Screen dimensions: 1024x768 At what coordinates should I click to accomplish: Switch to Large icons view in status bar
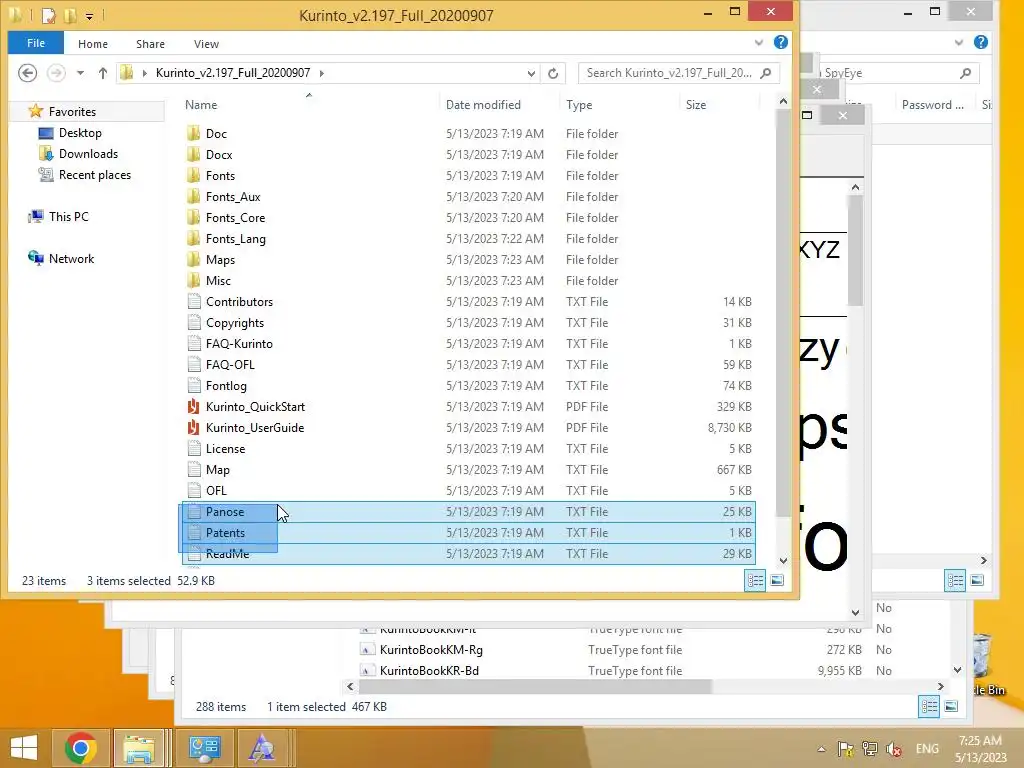[777, 581]
